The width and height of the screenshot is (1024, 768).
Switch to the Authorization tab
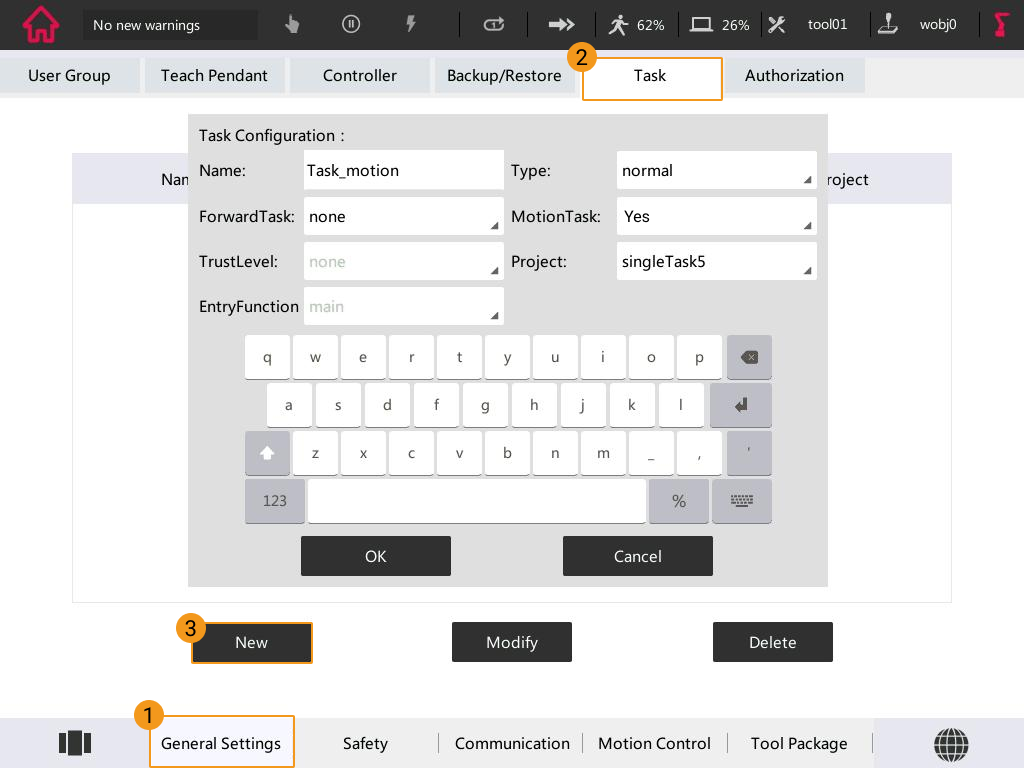(x=794, y=76)
